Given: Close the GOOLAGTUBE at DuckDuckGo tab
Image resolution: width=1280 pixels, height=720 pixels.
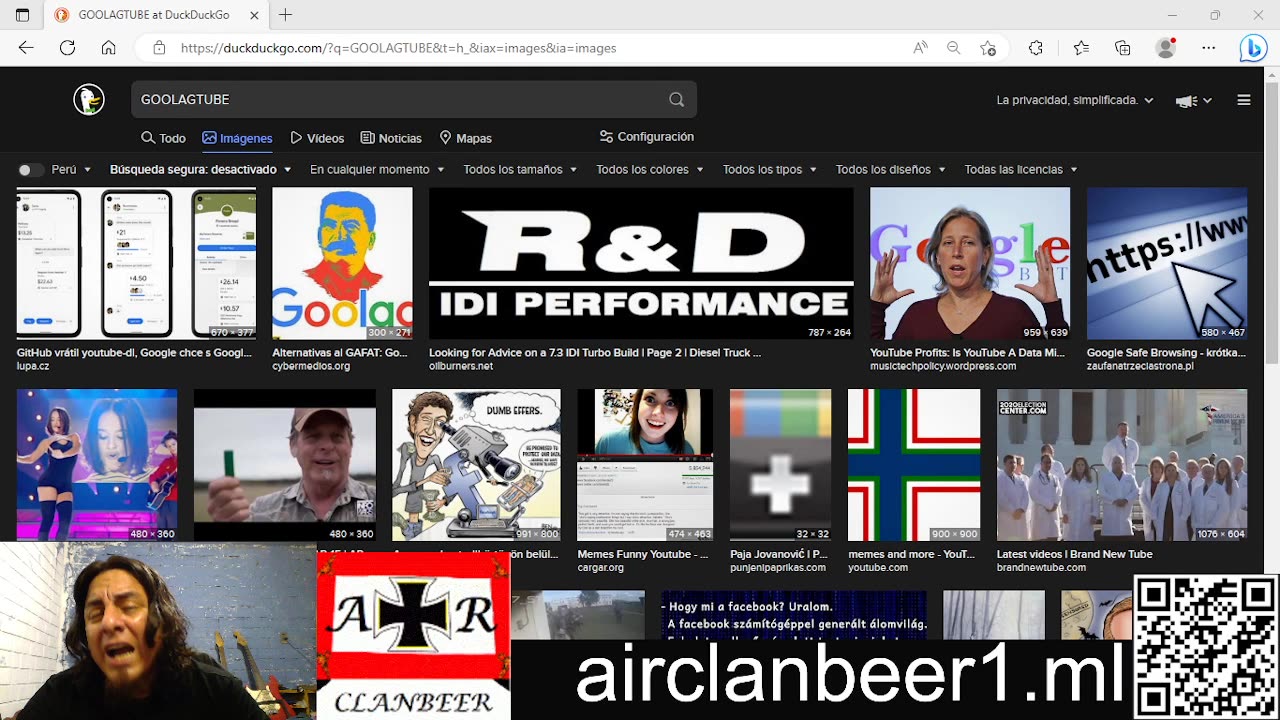Looking at the screenshot, I should (254, 15).
